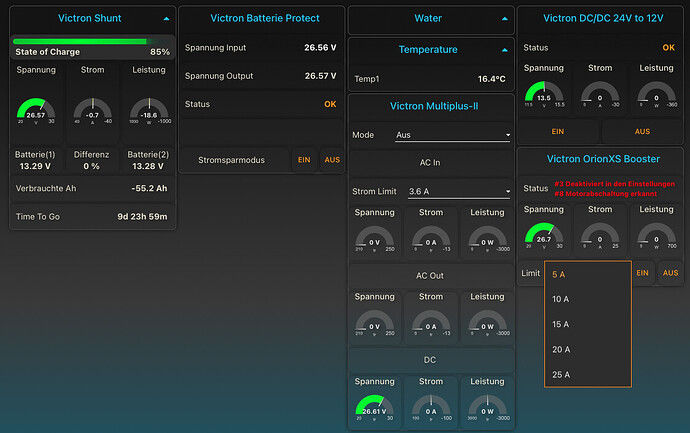Switch DC/DC 24V to 12V AUS
This screenshot has width=690, height=433.
pos(642,132)
